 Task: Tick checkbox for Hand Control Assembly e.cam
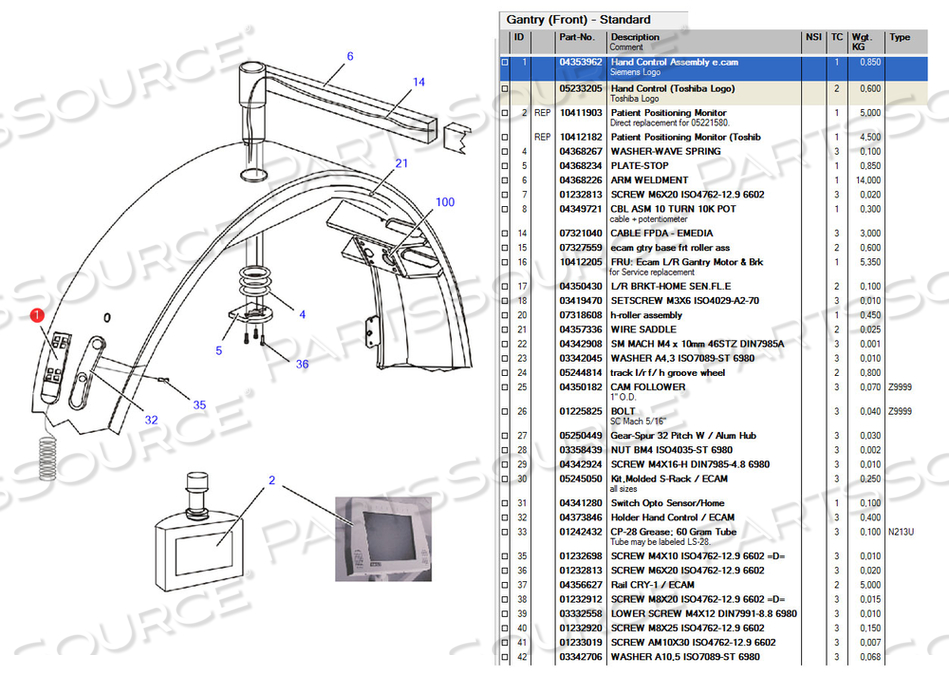505,62
